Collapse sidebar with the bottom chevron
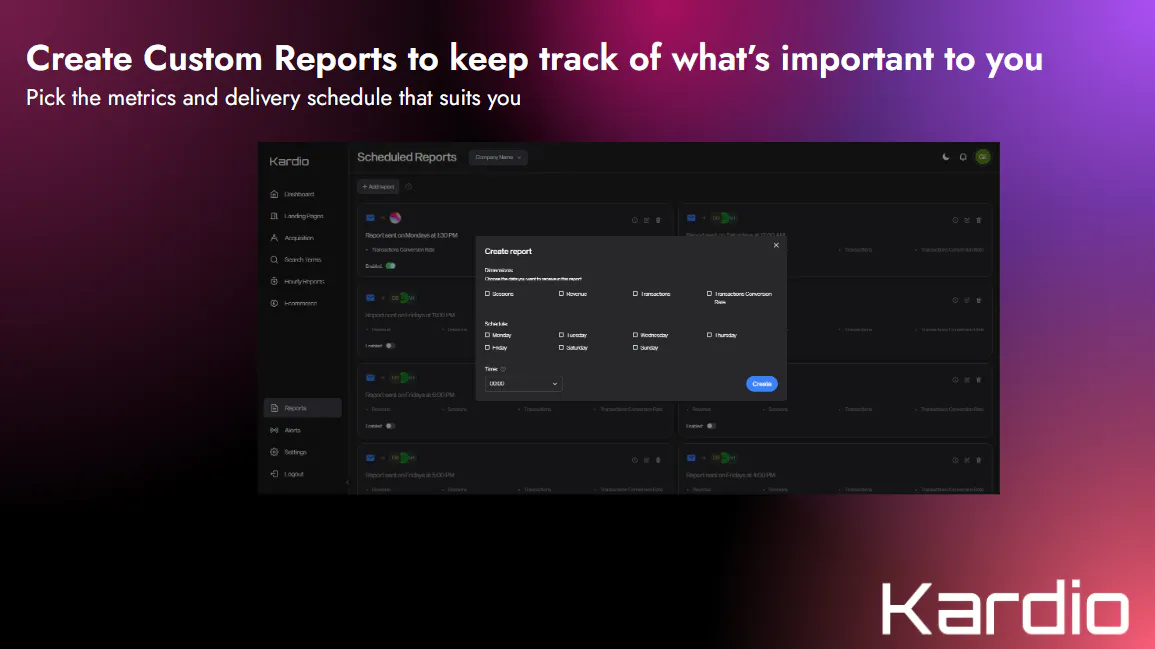Image resolution: width=1155 pixels, height=649 pixels. pyautogui.click(x=347, y=483)
